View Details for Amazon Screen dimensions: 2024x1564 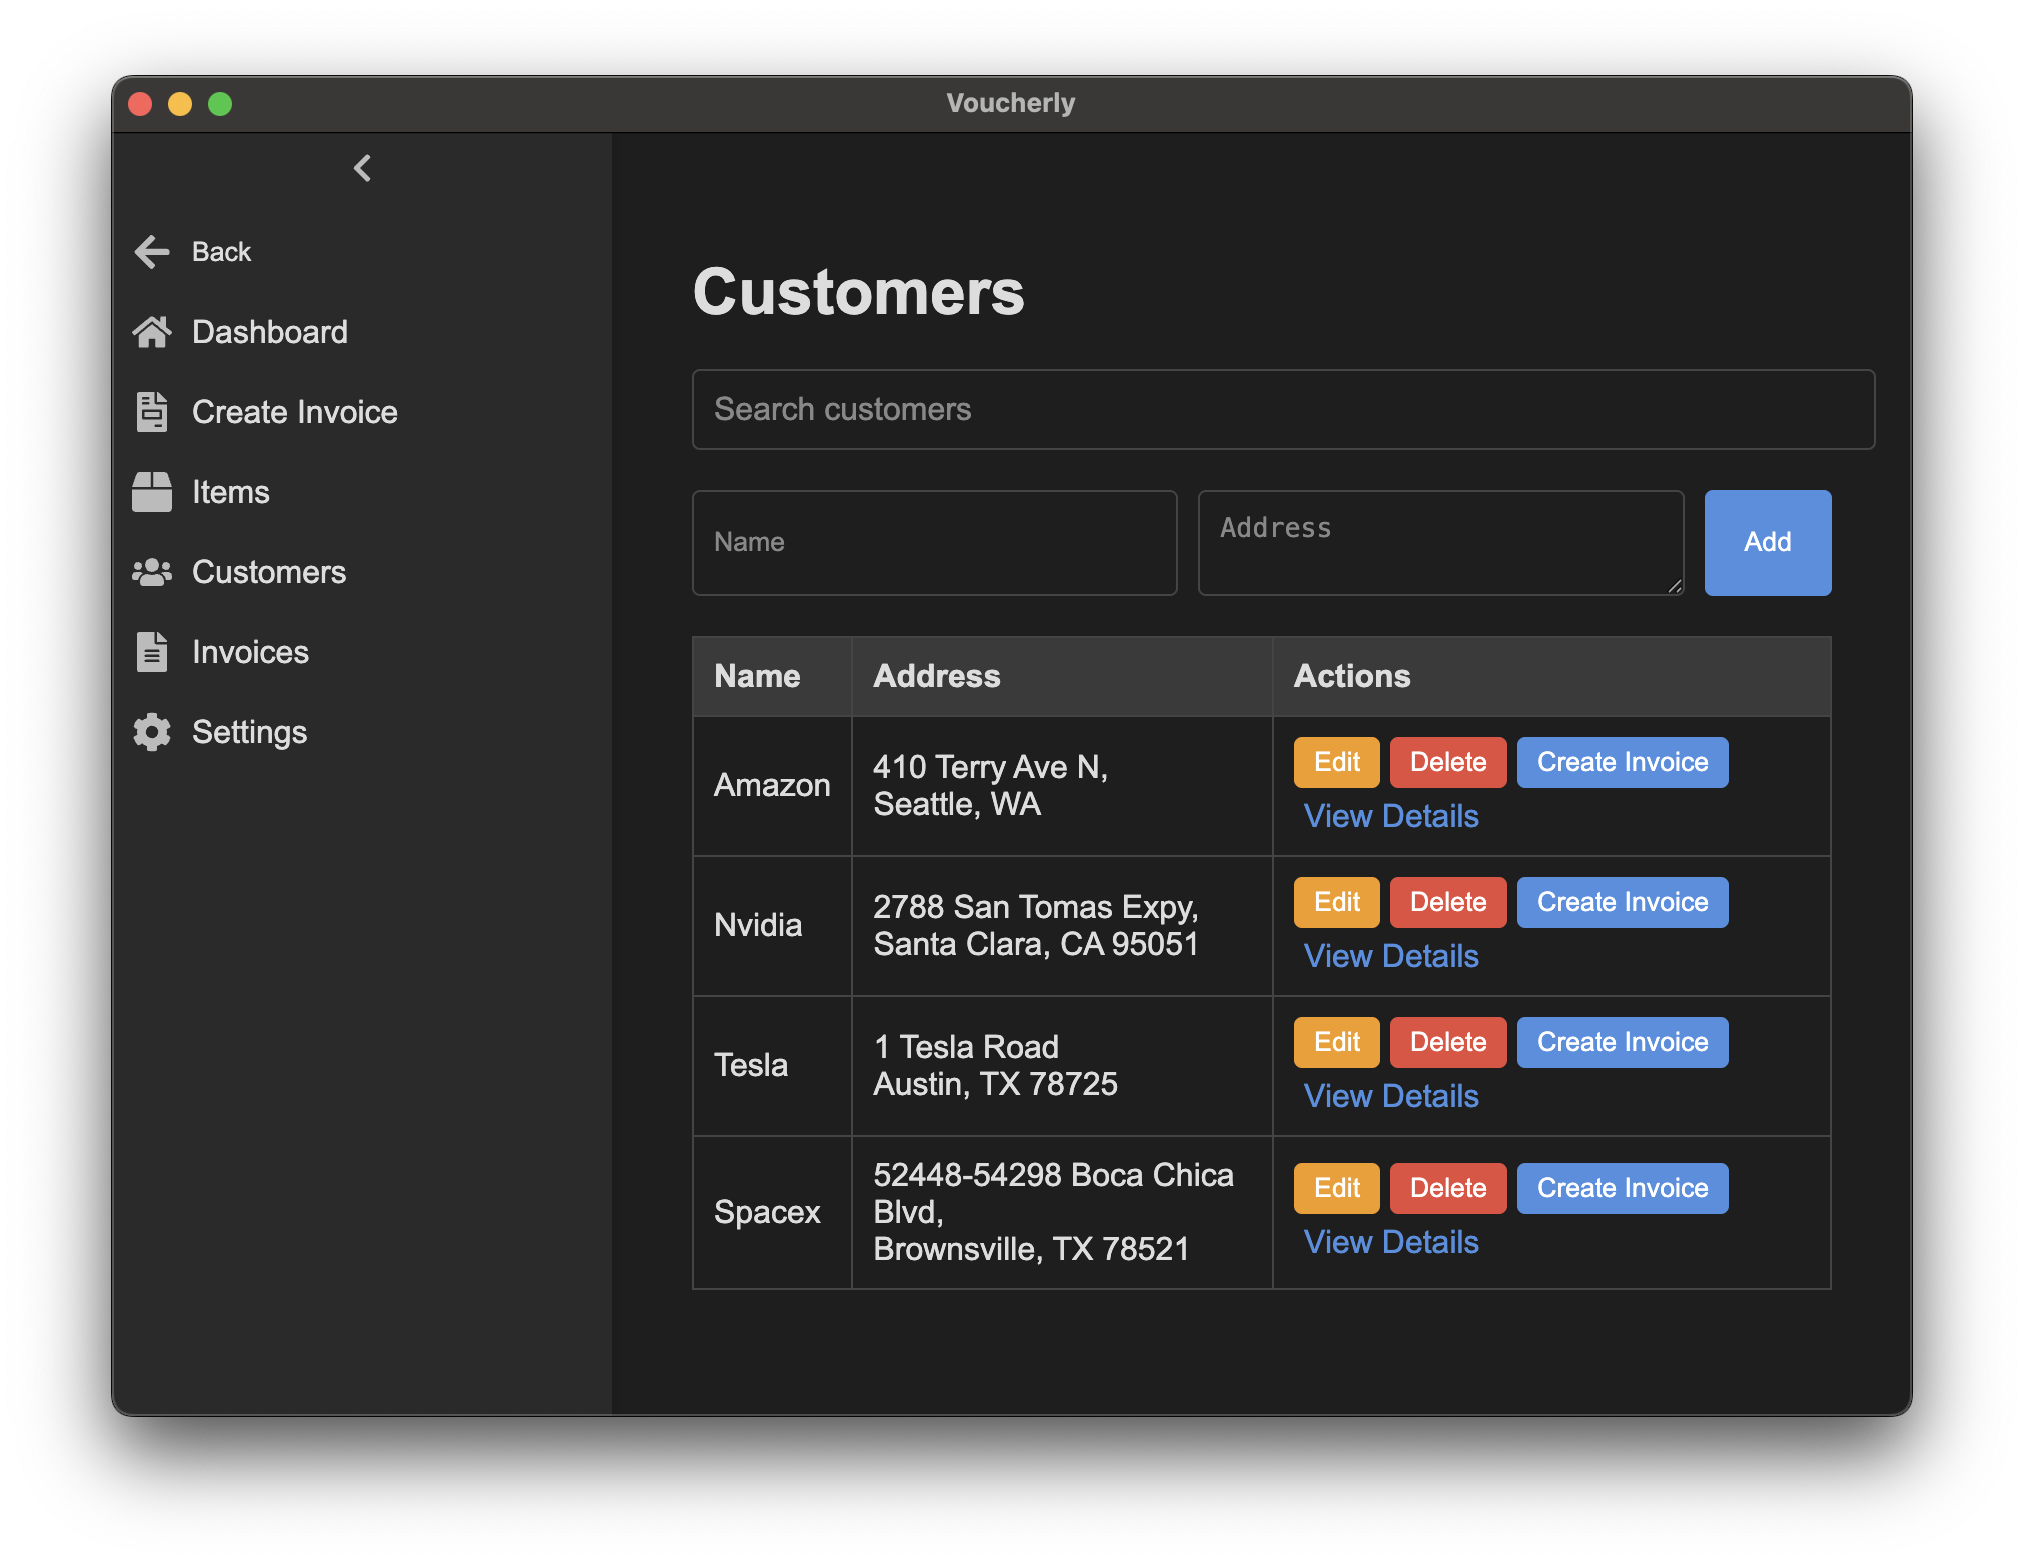[1391, 816]
